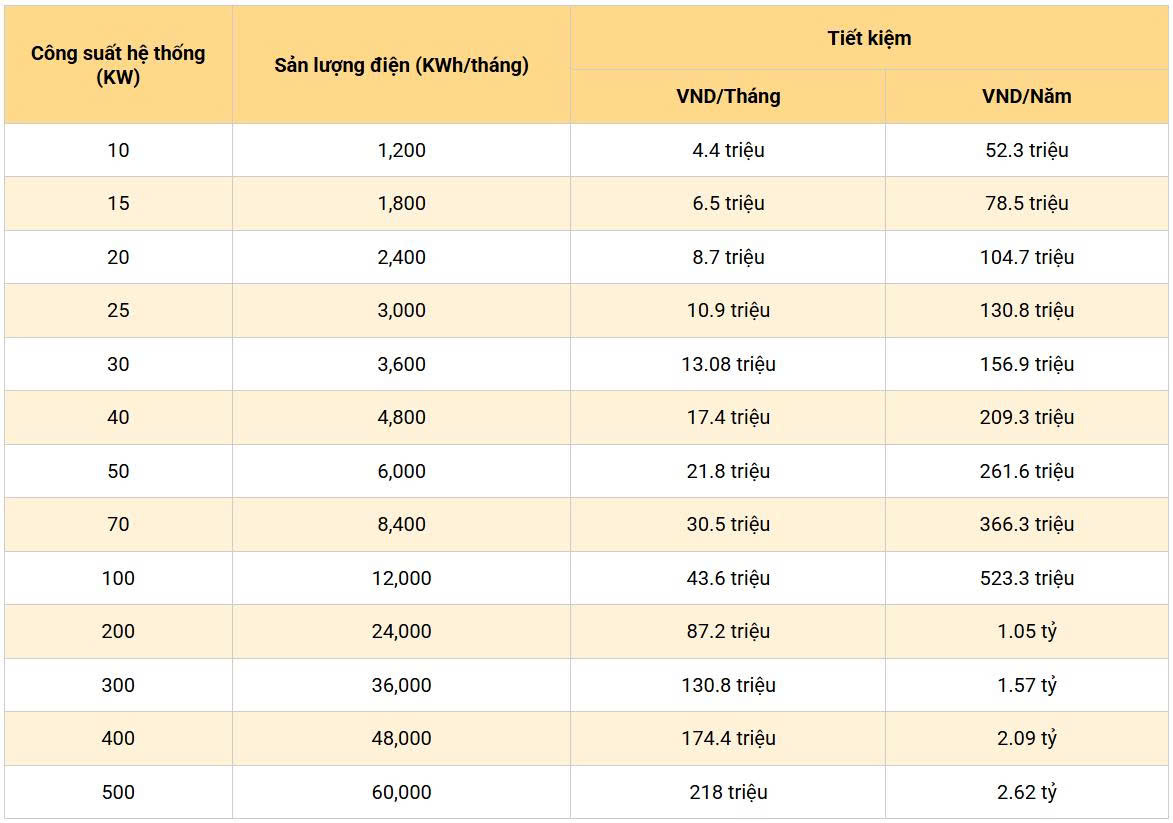This screenshot has width=1173, height=823.
Task: Select the '1.57 tỷ' yearly savings cell
Action: (x=1027, y=685)
